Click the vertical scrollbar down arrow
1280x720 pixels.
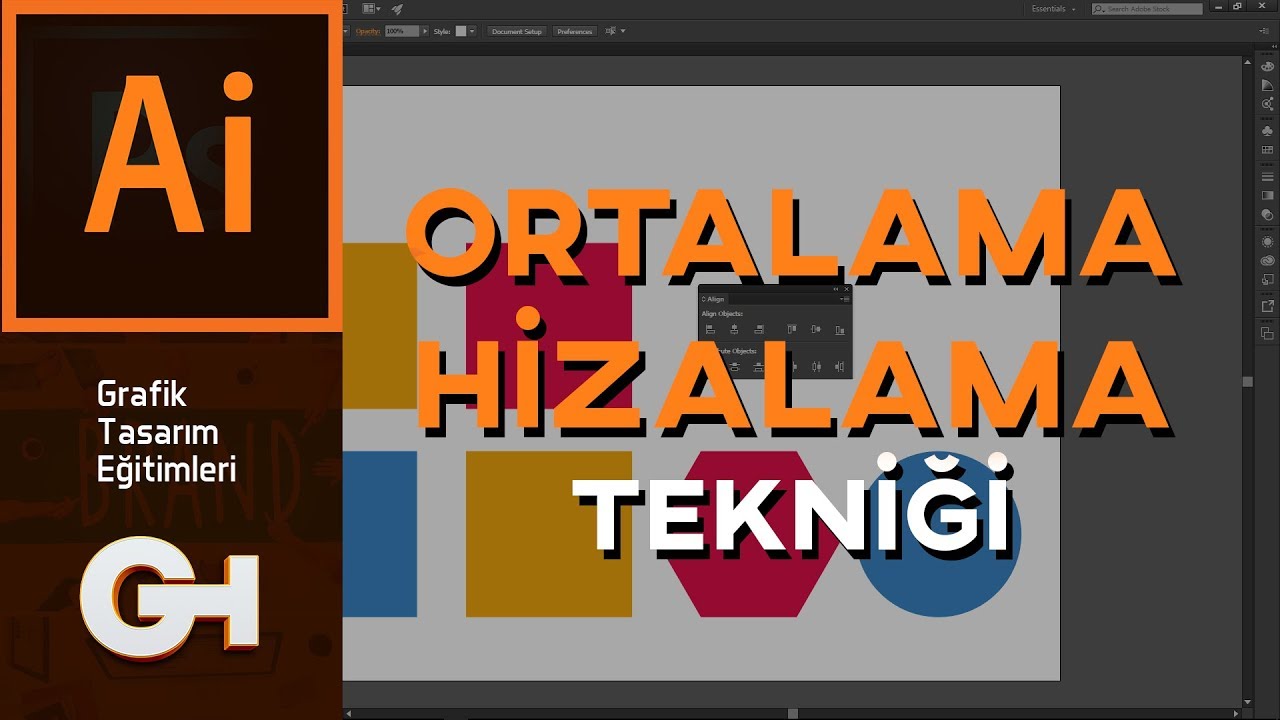(1248, 702)
